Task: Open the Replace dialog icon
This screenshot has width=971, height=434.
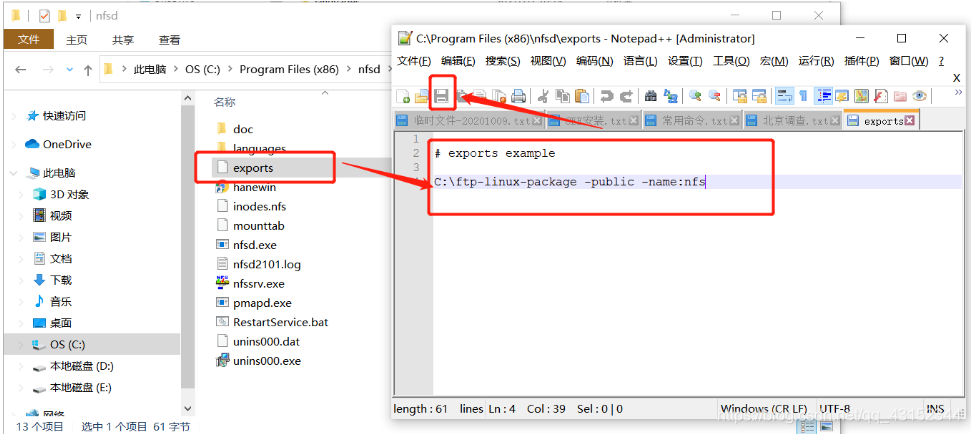Action: [x=670, y=96]
